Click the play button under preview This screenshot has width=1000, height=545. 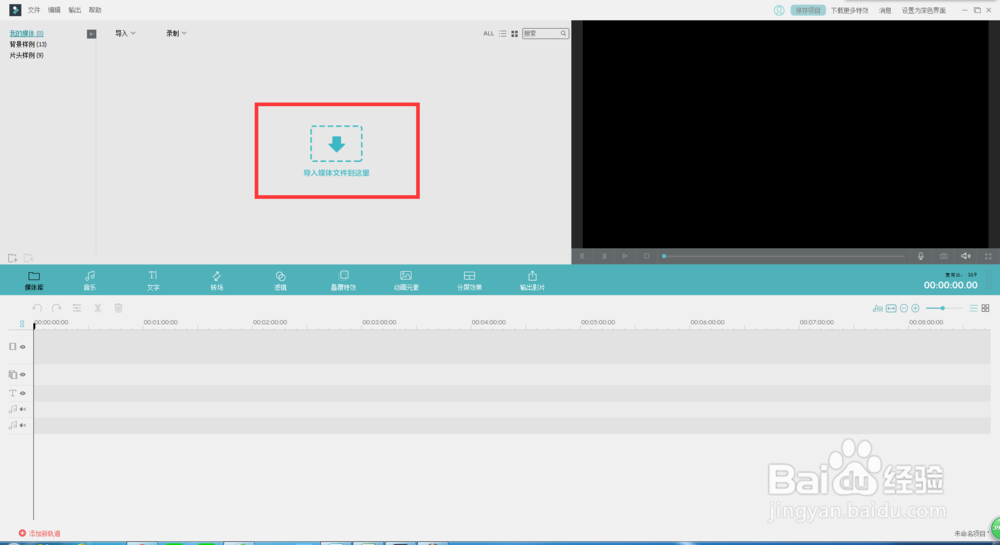(625, 256)
